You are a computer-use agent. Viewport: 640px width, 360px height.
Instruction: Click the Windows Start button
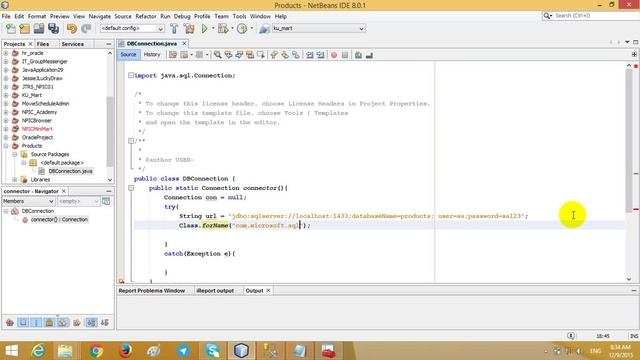pos(11,351)
